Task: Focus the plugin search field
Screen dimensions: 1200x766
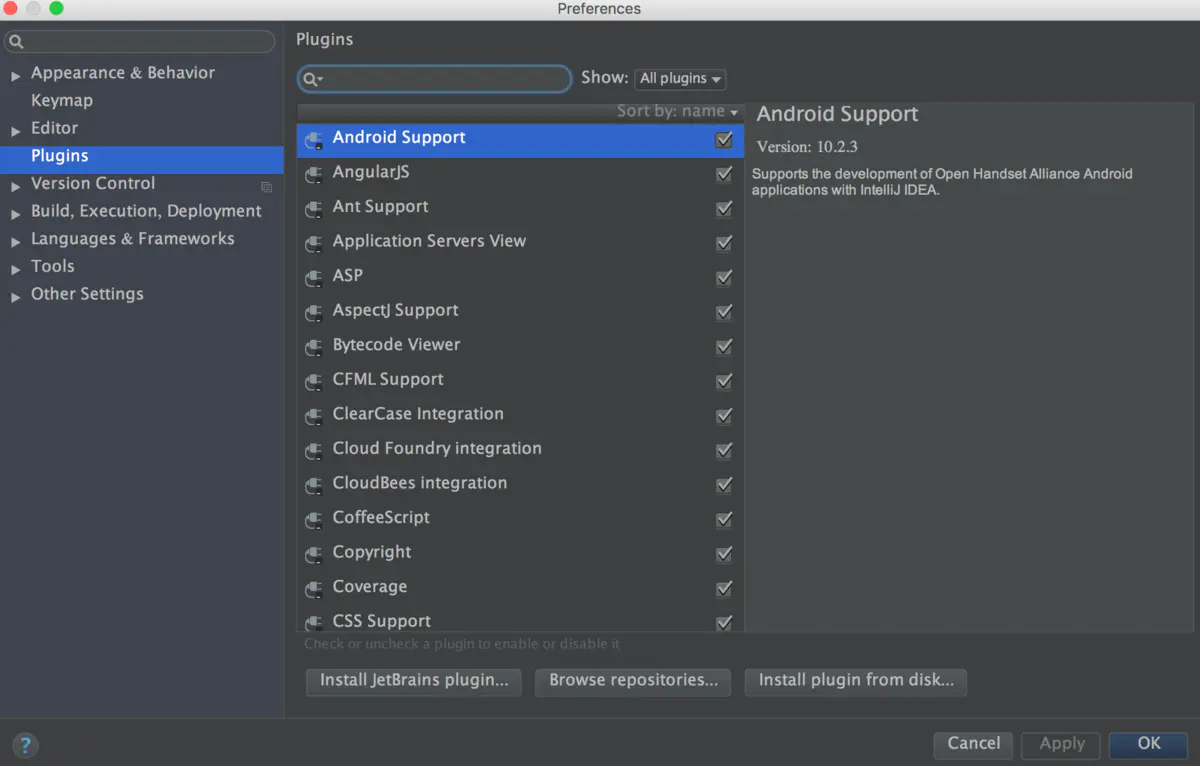Action: pos(435,79)
